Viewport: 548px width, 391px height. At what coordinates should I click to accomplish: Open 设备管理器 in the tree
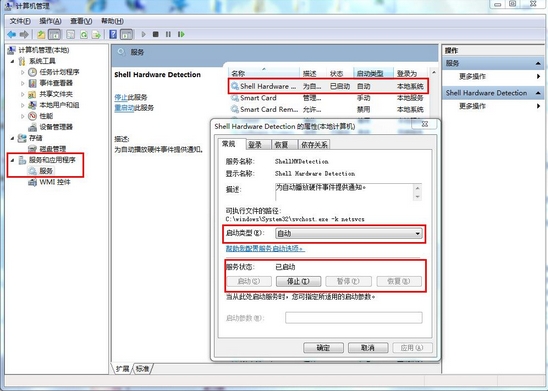click(56, 127)
